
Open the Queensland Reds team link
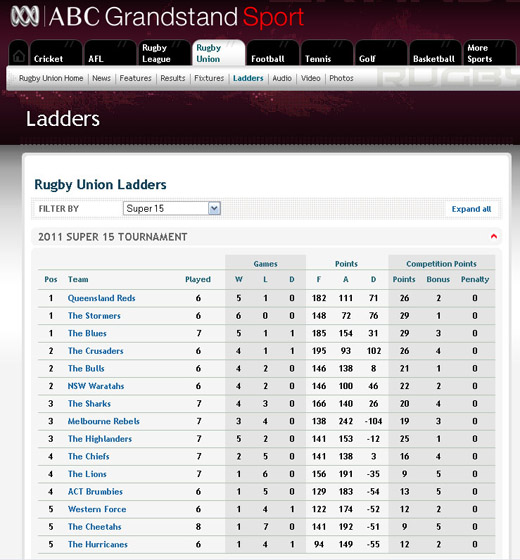(x=101, y=298)
